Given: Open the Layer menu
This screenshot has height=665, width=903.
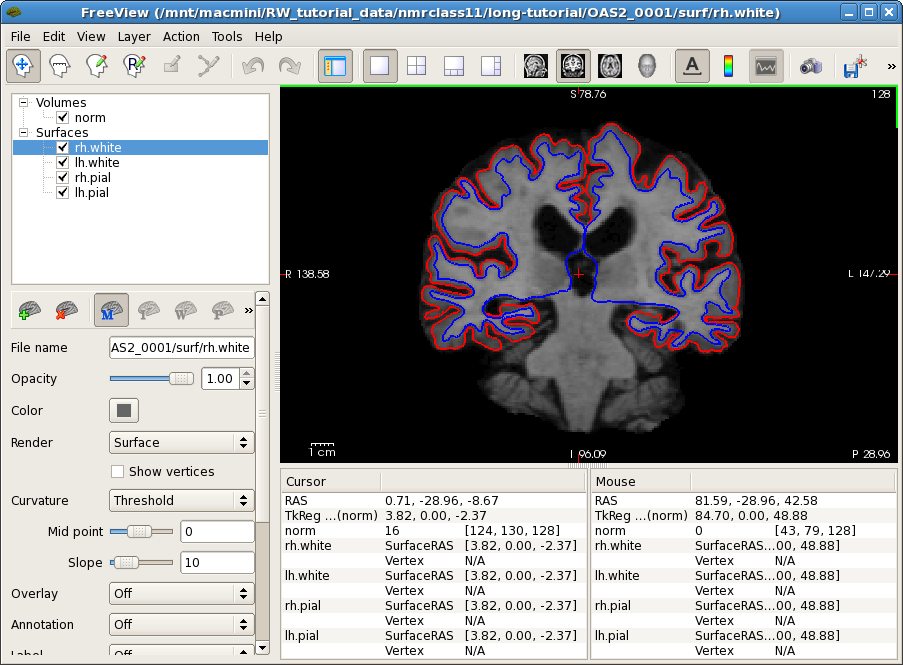Looking at the screenshot, I should click(x=134, y=36).
